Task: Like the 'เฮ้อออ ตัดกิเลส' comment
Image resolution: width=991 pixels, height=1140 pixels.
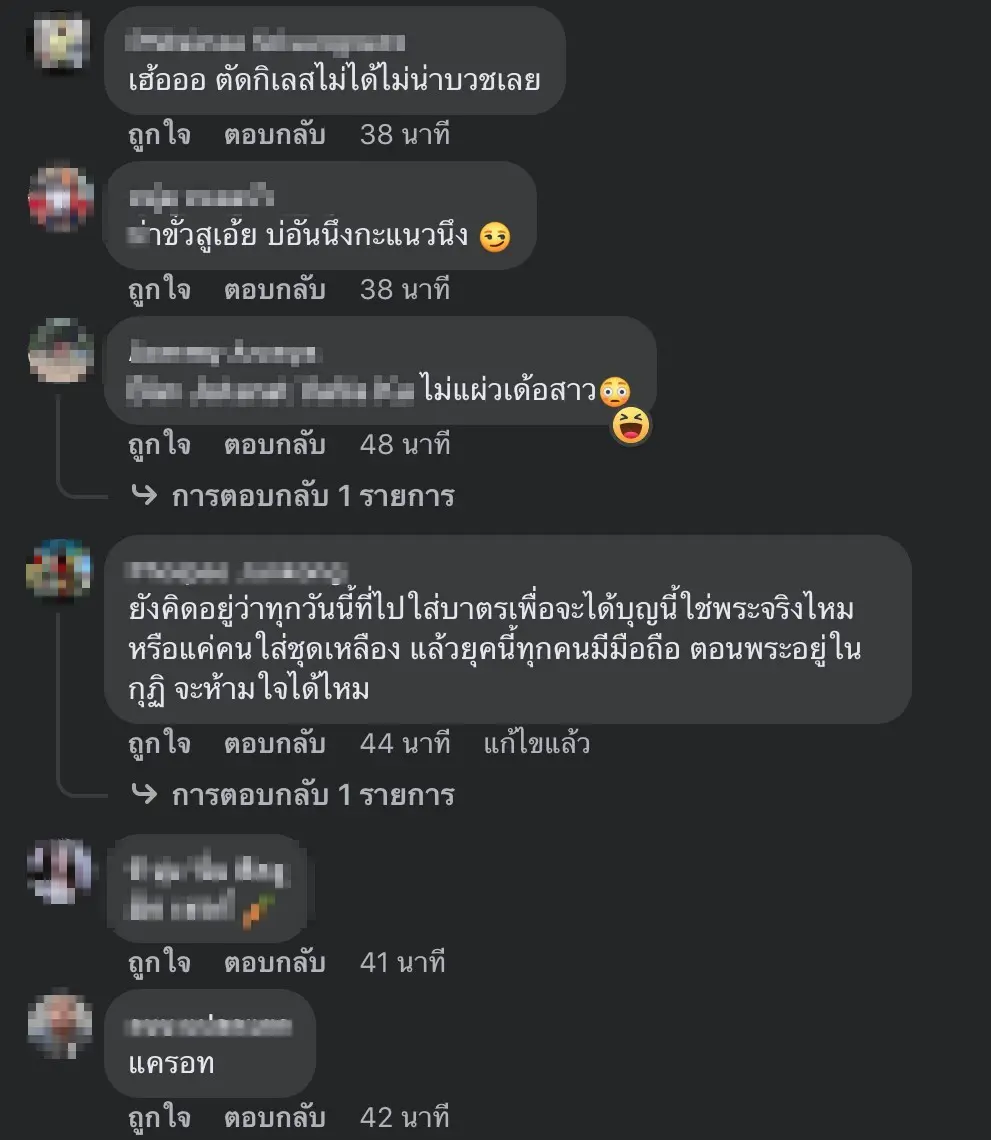Action: (159, 135)
